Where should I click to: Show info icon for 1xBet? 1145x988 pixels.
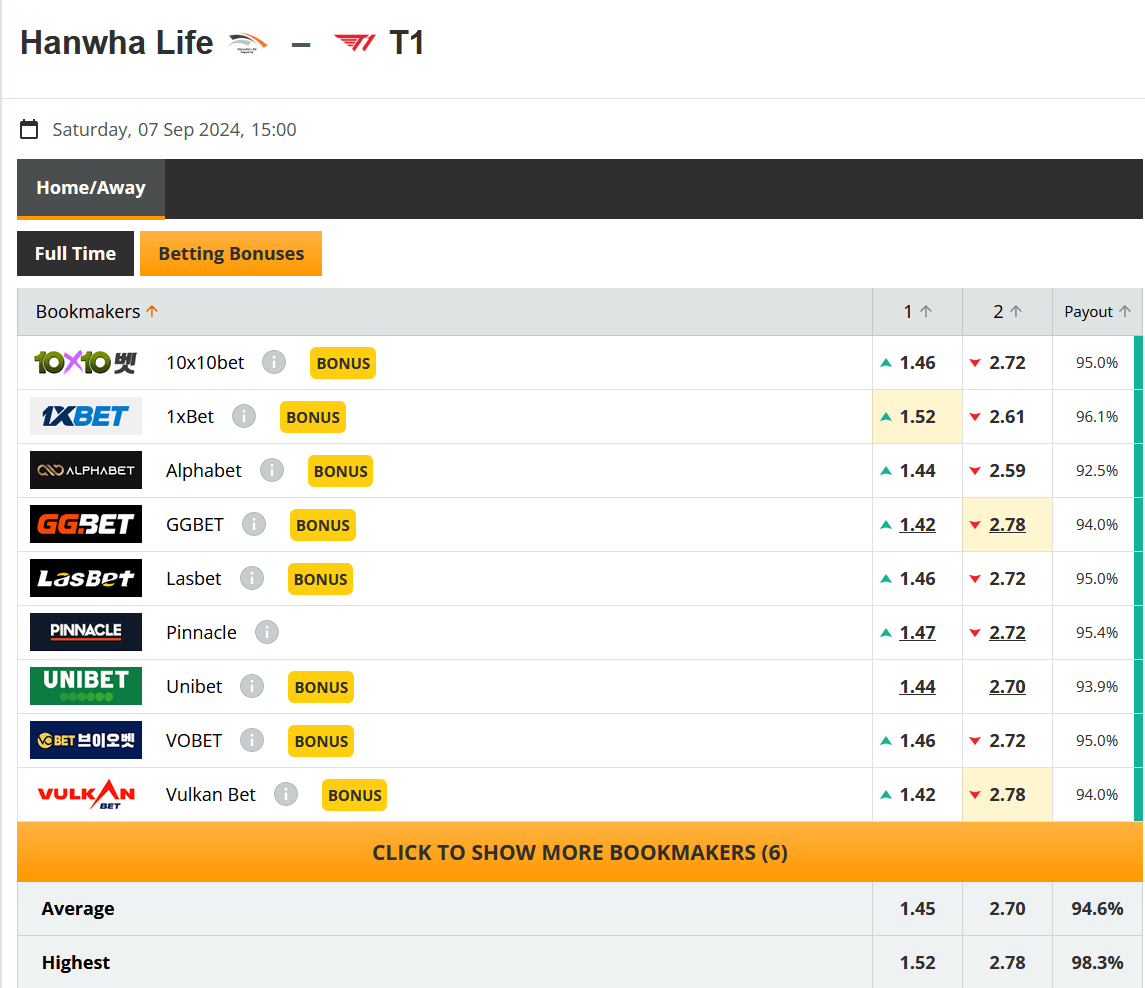pos(244,416)
